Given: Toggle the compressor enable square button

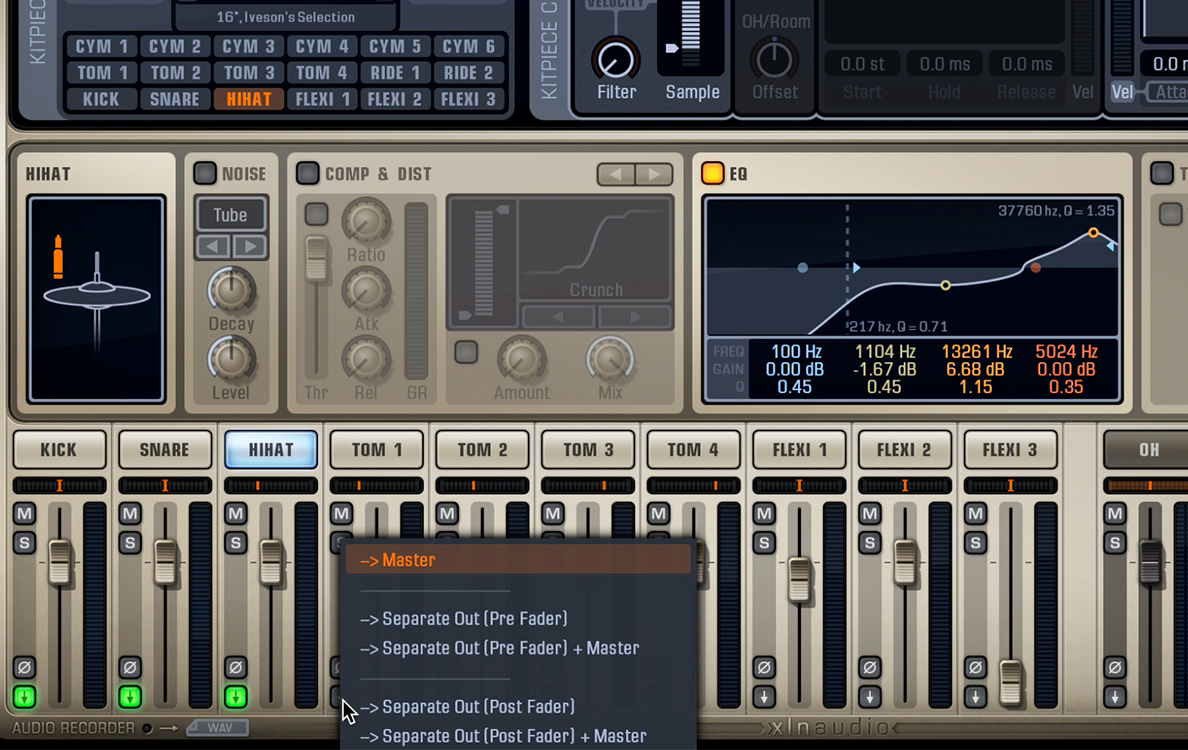Looking at the screenshot, I should (x=316, y=214).
